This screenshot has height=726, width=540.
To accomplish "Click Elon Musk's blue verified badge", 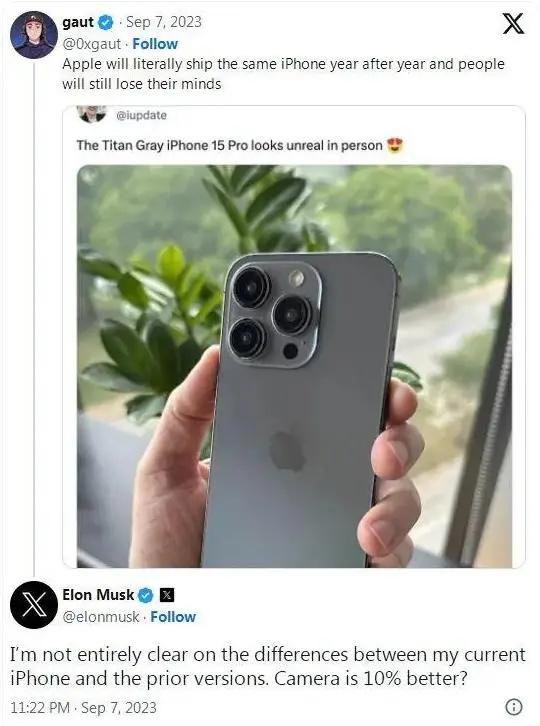I will pyautogui.click(x=146, y=595).
